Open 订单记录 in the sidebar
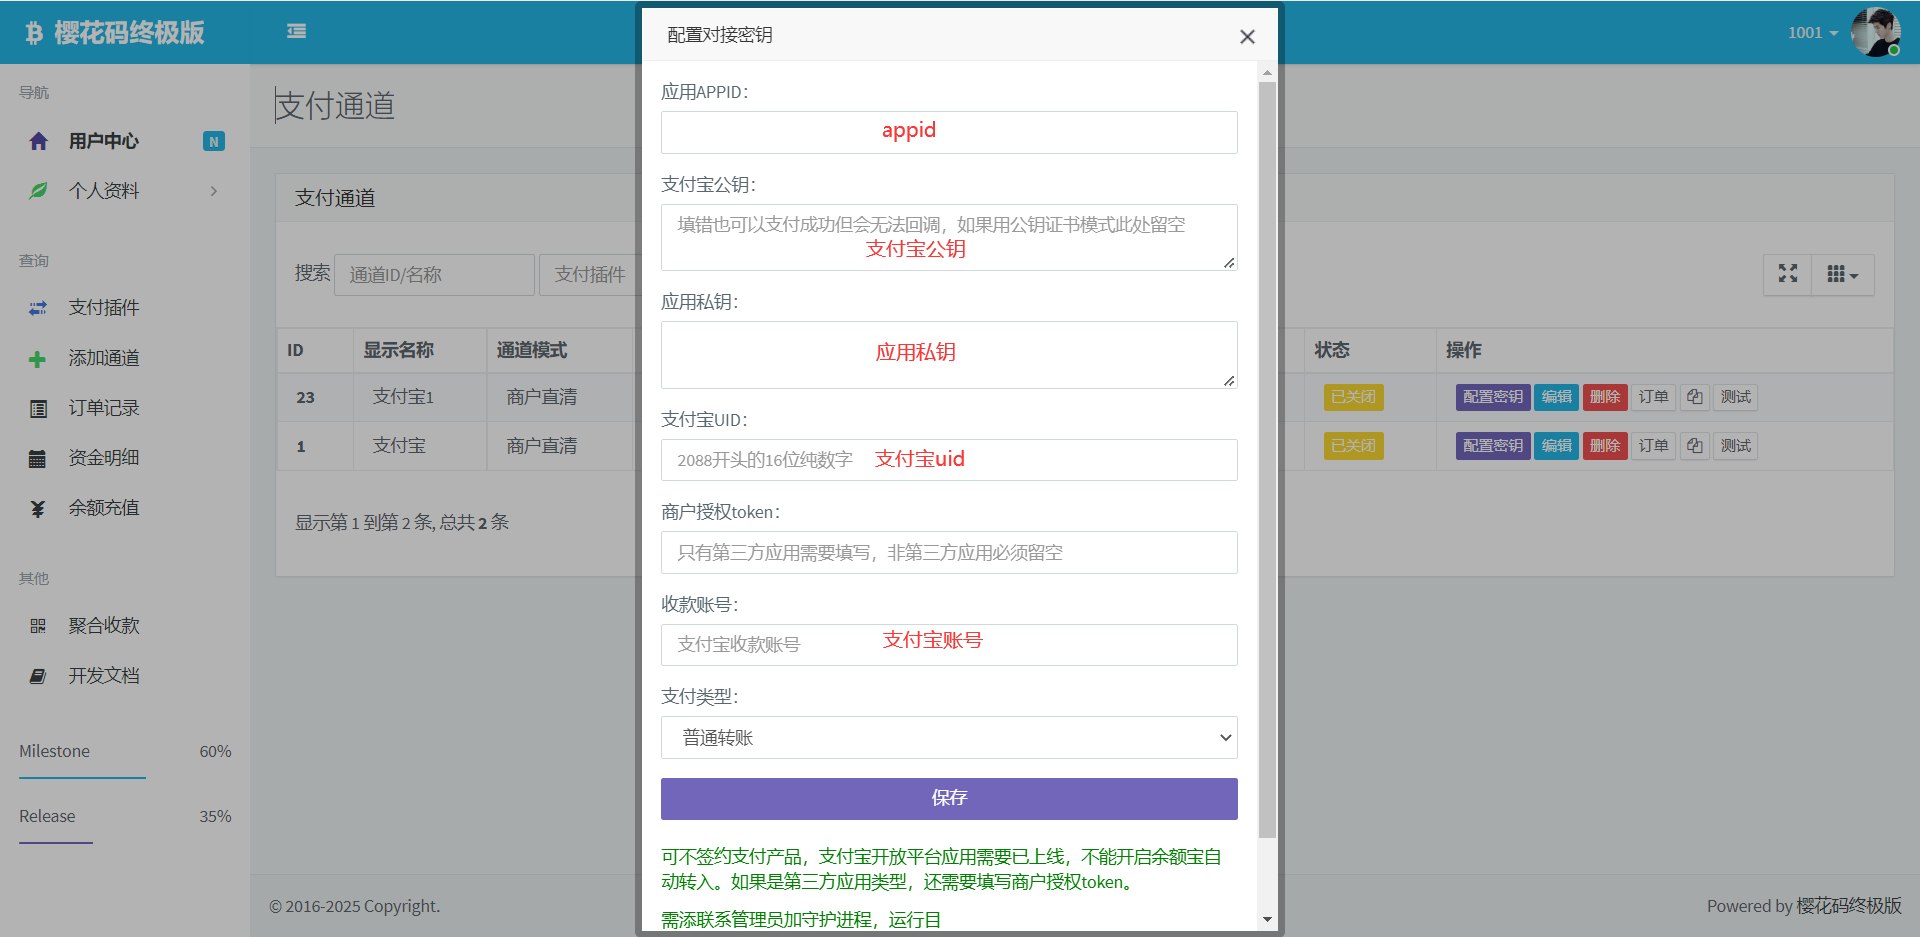Viewport: 1920px width, 937px height. (x=103, y=408)
